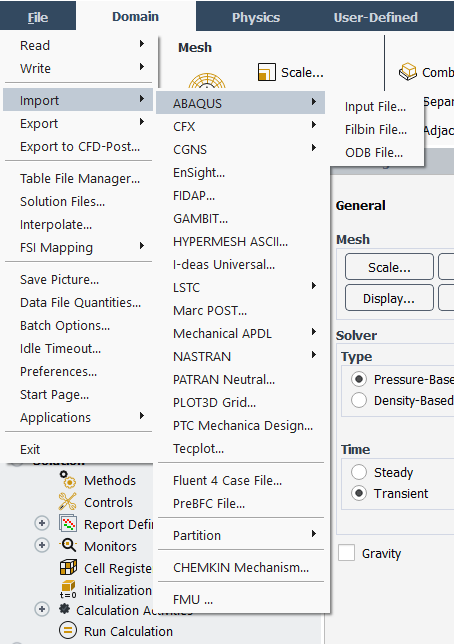
Task: Open the Partition import submenu
Action: pyautogui.click(x=241, y=535)
